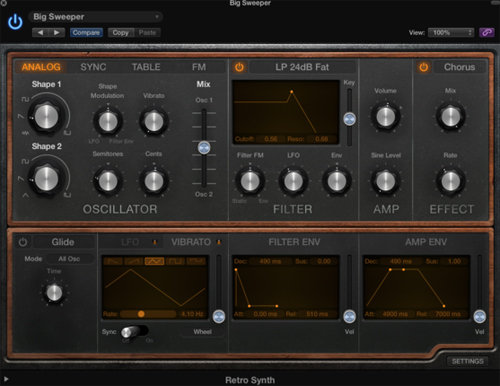The width and height of the screenshot is (500, 386).
Task: Click the Filter Env Vel slider handle
Action: tap(349, 316)
